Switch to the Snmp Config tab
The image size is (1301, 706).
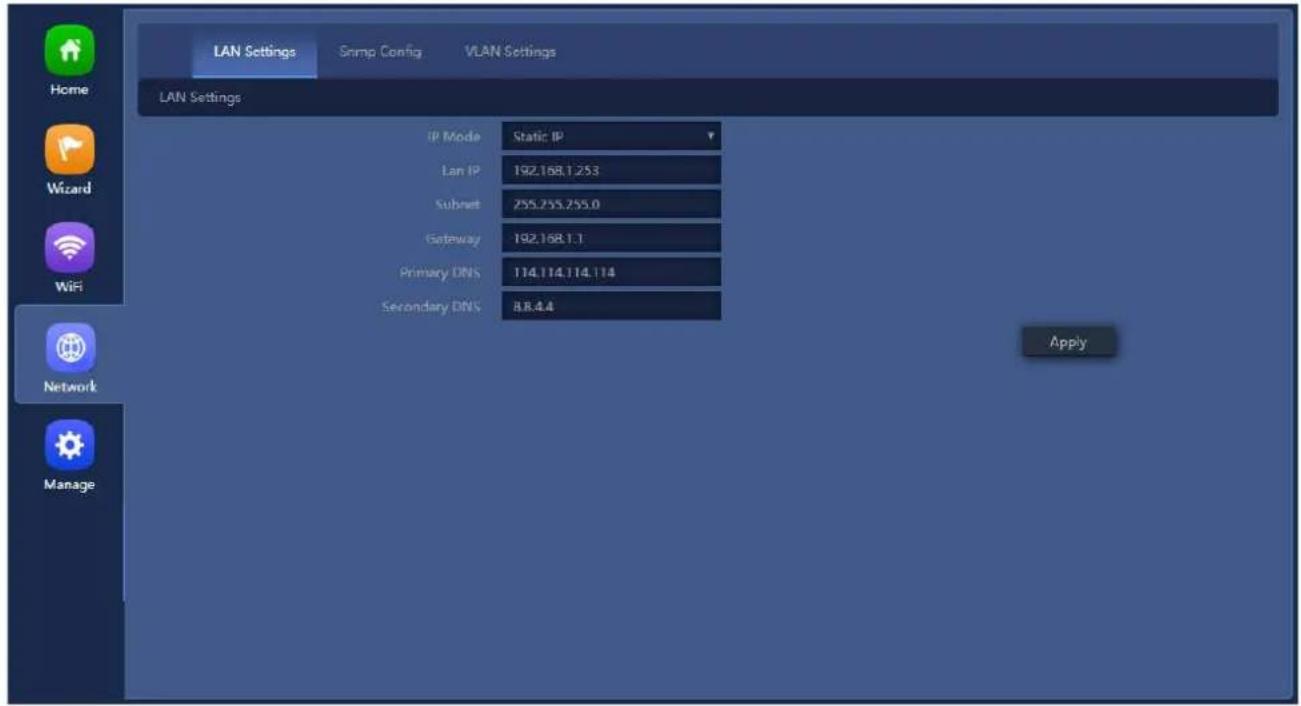click(380, 52)
